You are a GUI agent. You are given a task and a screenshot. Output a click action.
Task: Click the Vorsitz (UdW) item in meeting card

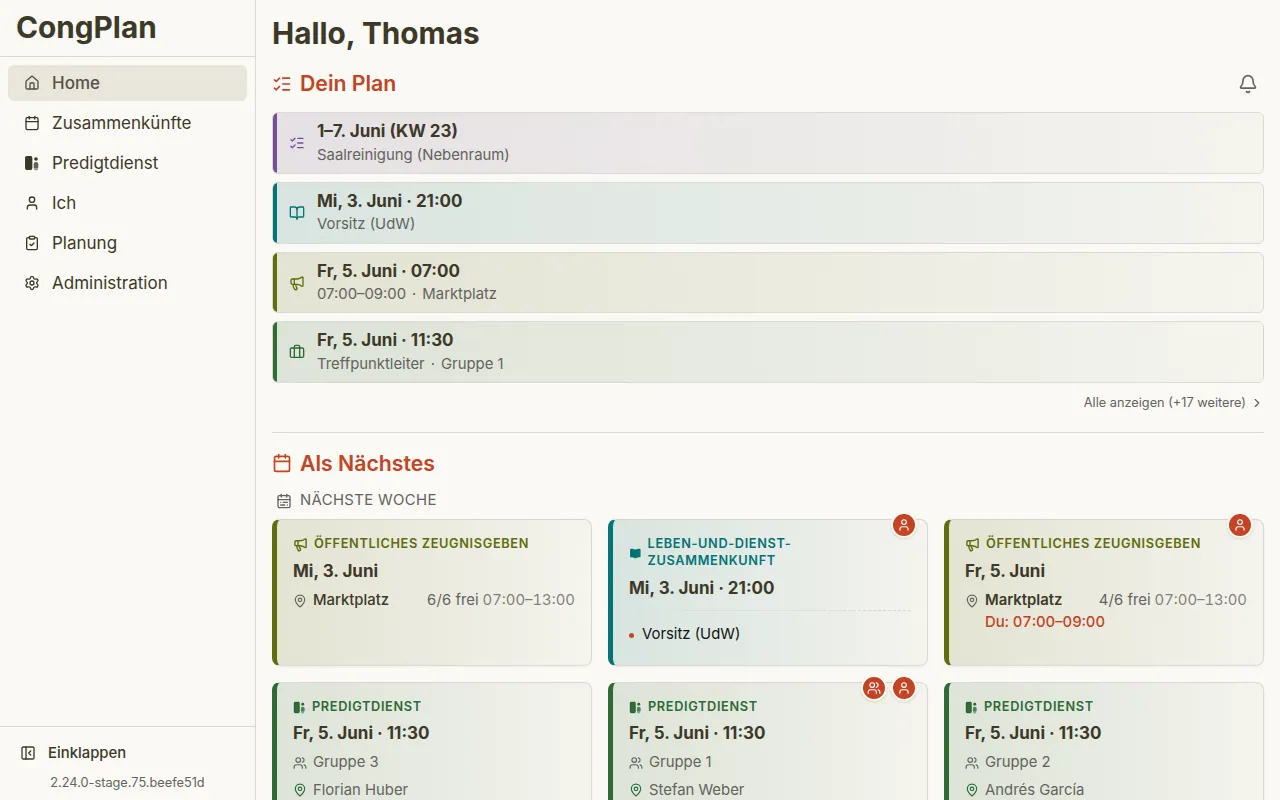[x=691, y=634]
